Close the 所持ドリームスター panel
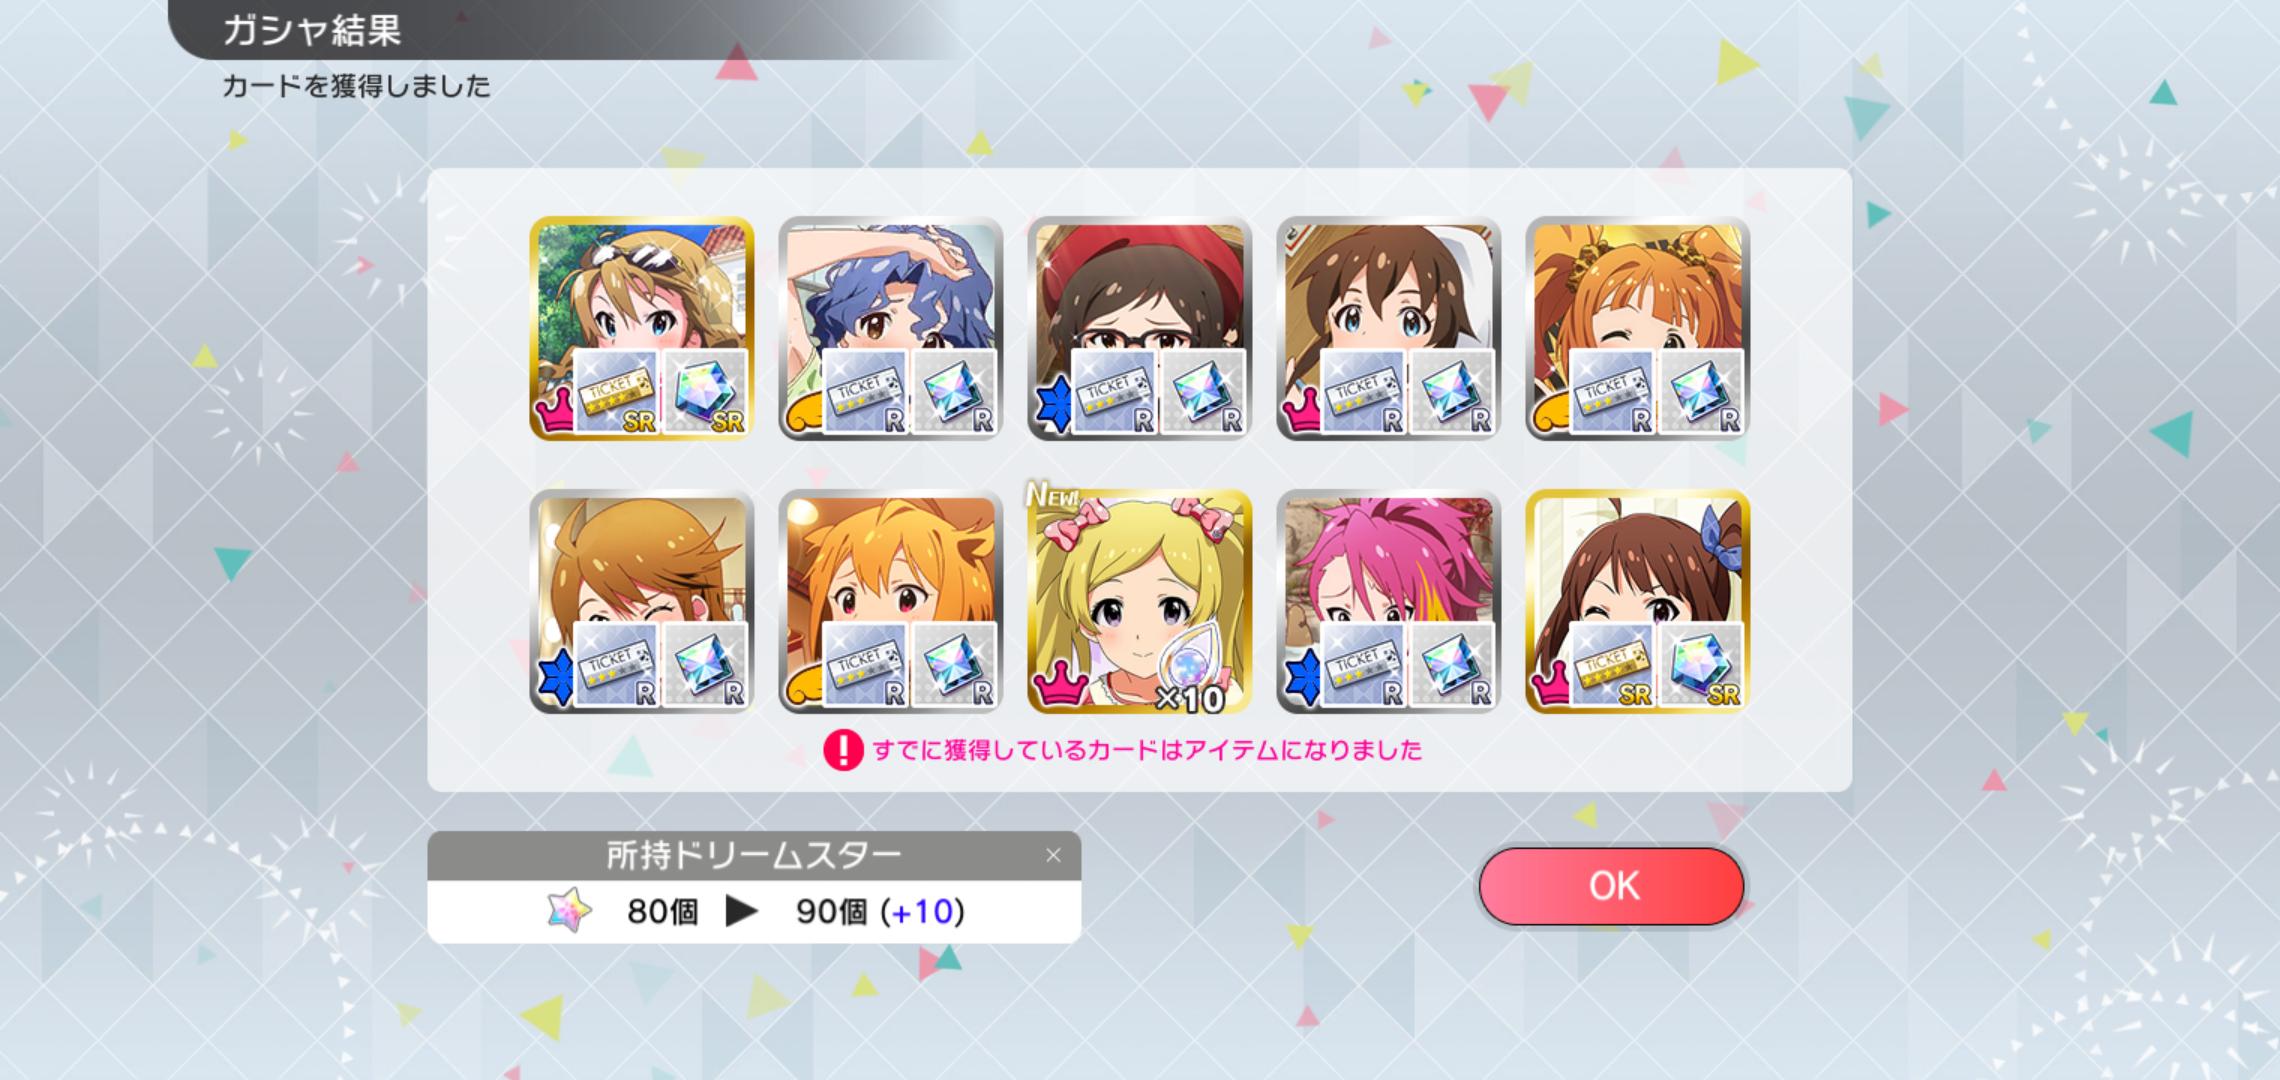 [1053, 855]
